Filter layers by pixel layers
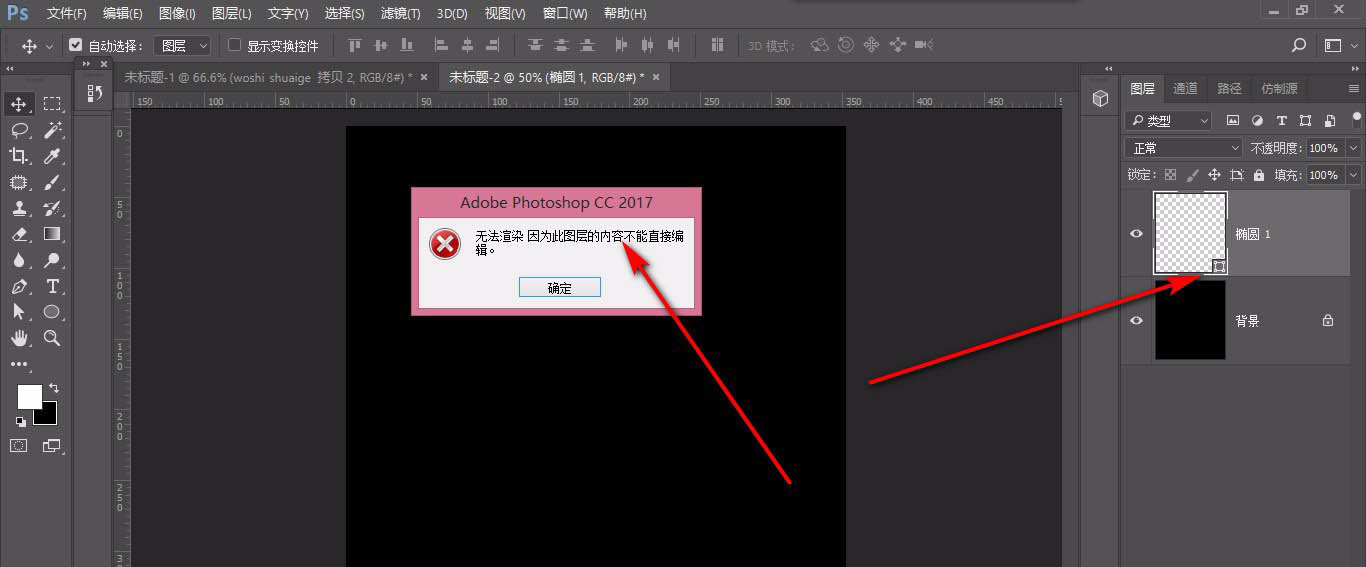The height and width of the screenshot is (567, 1366). tap(1233, 120)
